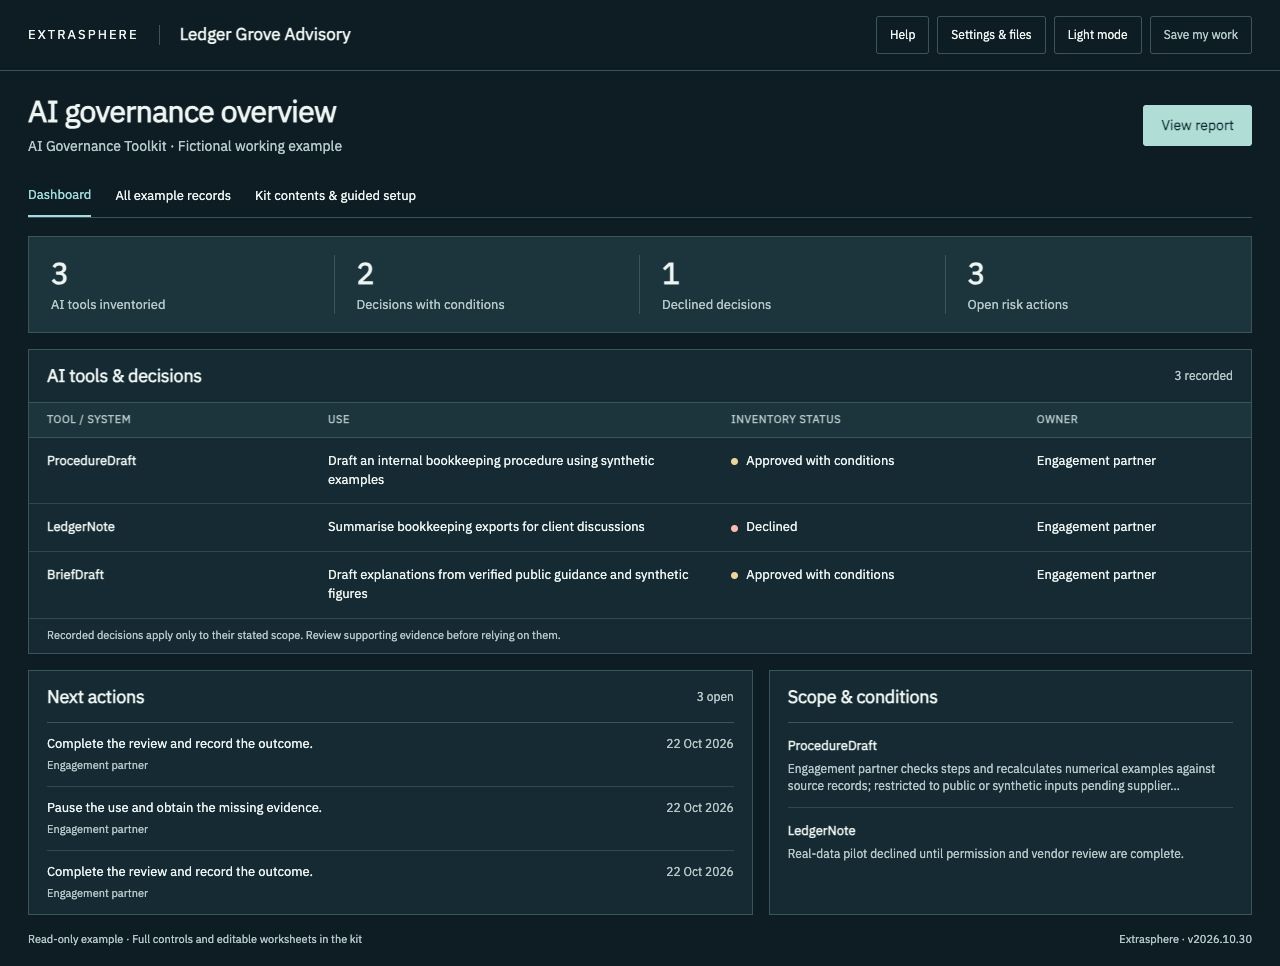Click the Open risk actions stat
Screen dimensions: 1280x966
click(1098, 285)
